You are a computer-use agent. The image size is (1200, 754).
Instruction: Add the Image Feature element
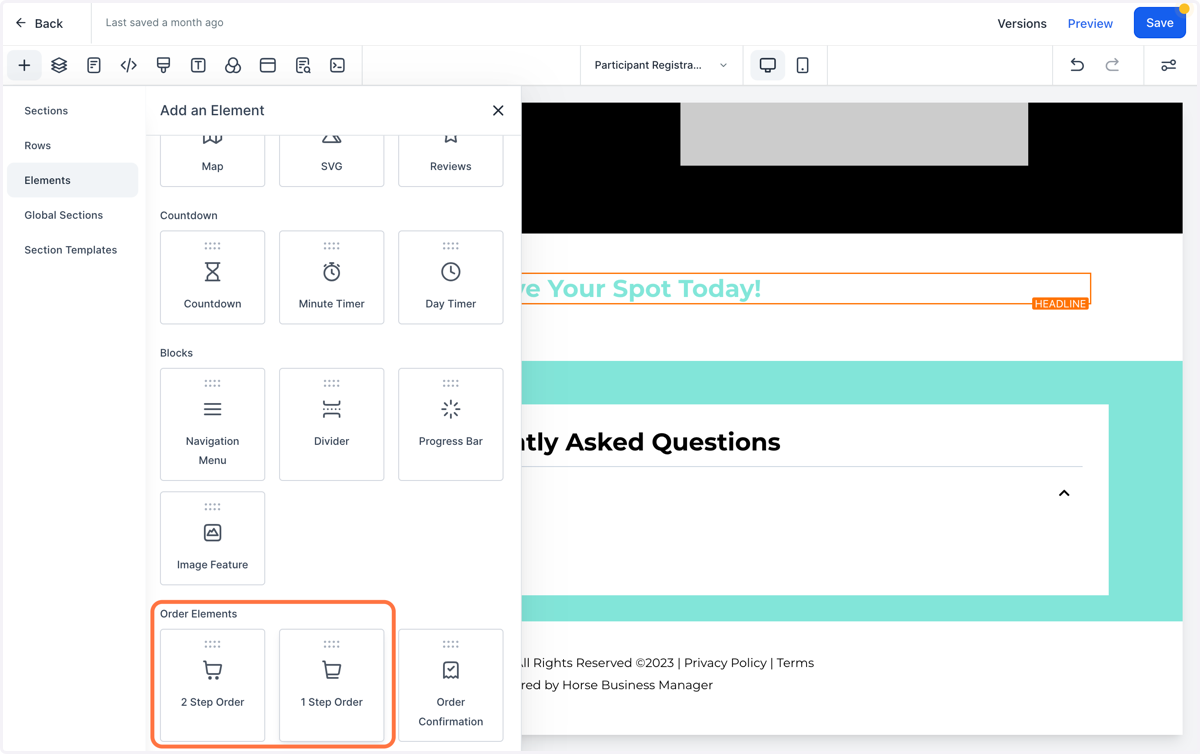[213, 538]
